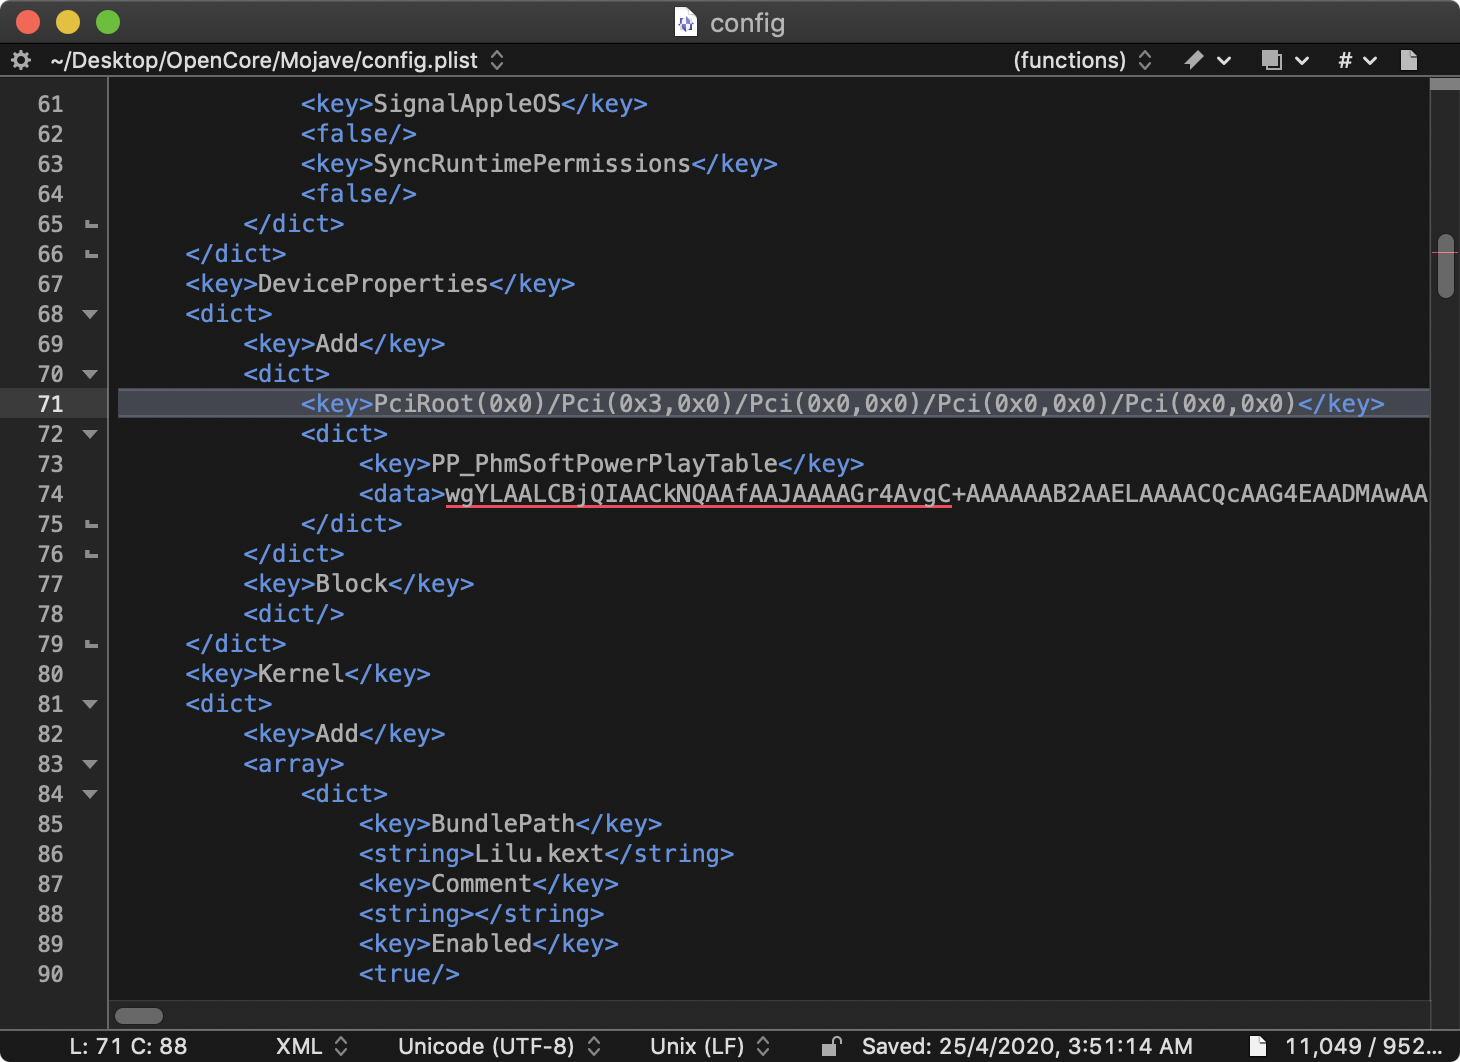Open the # includes menu
The width and height of the screenshot is (1460, 1062).
click(x=1358, y=60)
